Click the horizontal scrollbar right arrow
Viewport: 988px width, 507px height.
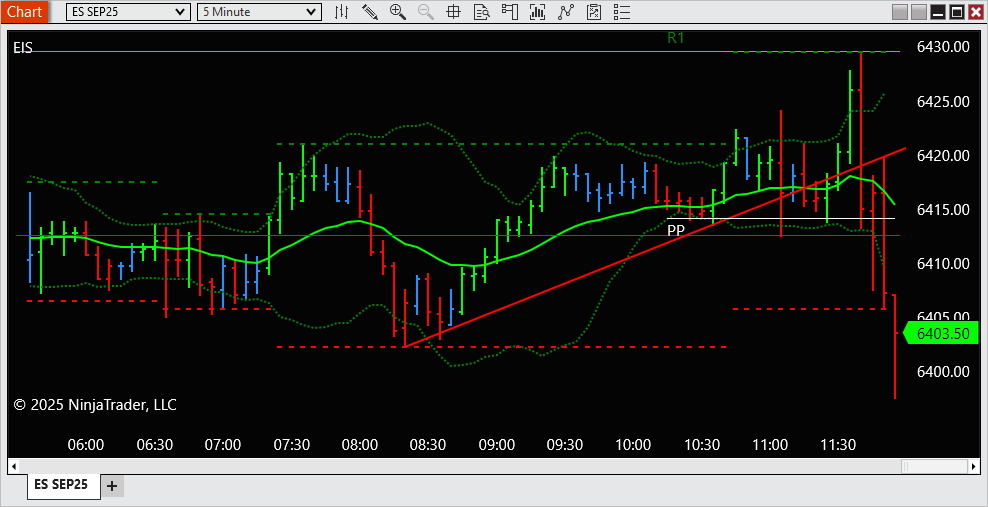pyautogui.click(x=974, y=466)
